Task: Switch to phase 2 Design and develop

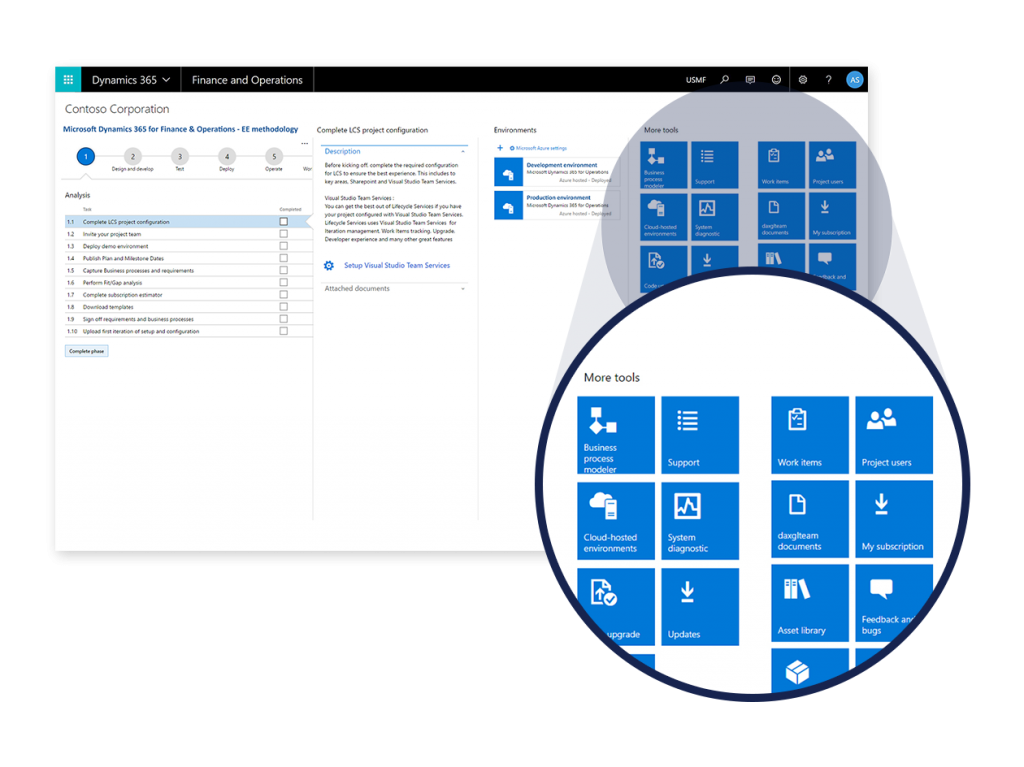Action: point(133,157)
